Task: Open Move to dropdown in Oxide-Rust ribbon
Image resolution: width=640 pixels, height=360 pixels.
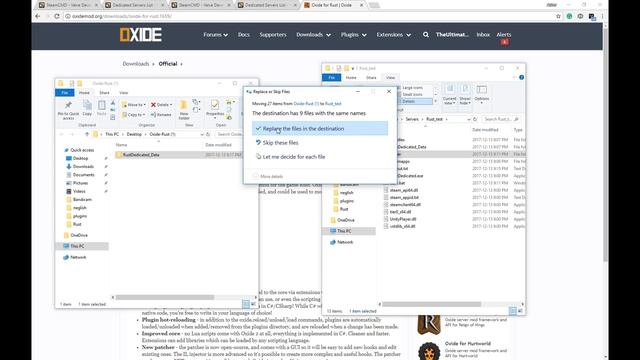Action: point(133,105)
